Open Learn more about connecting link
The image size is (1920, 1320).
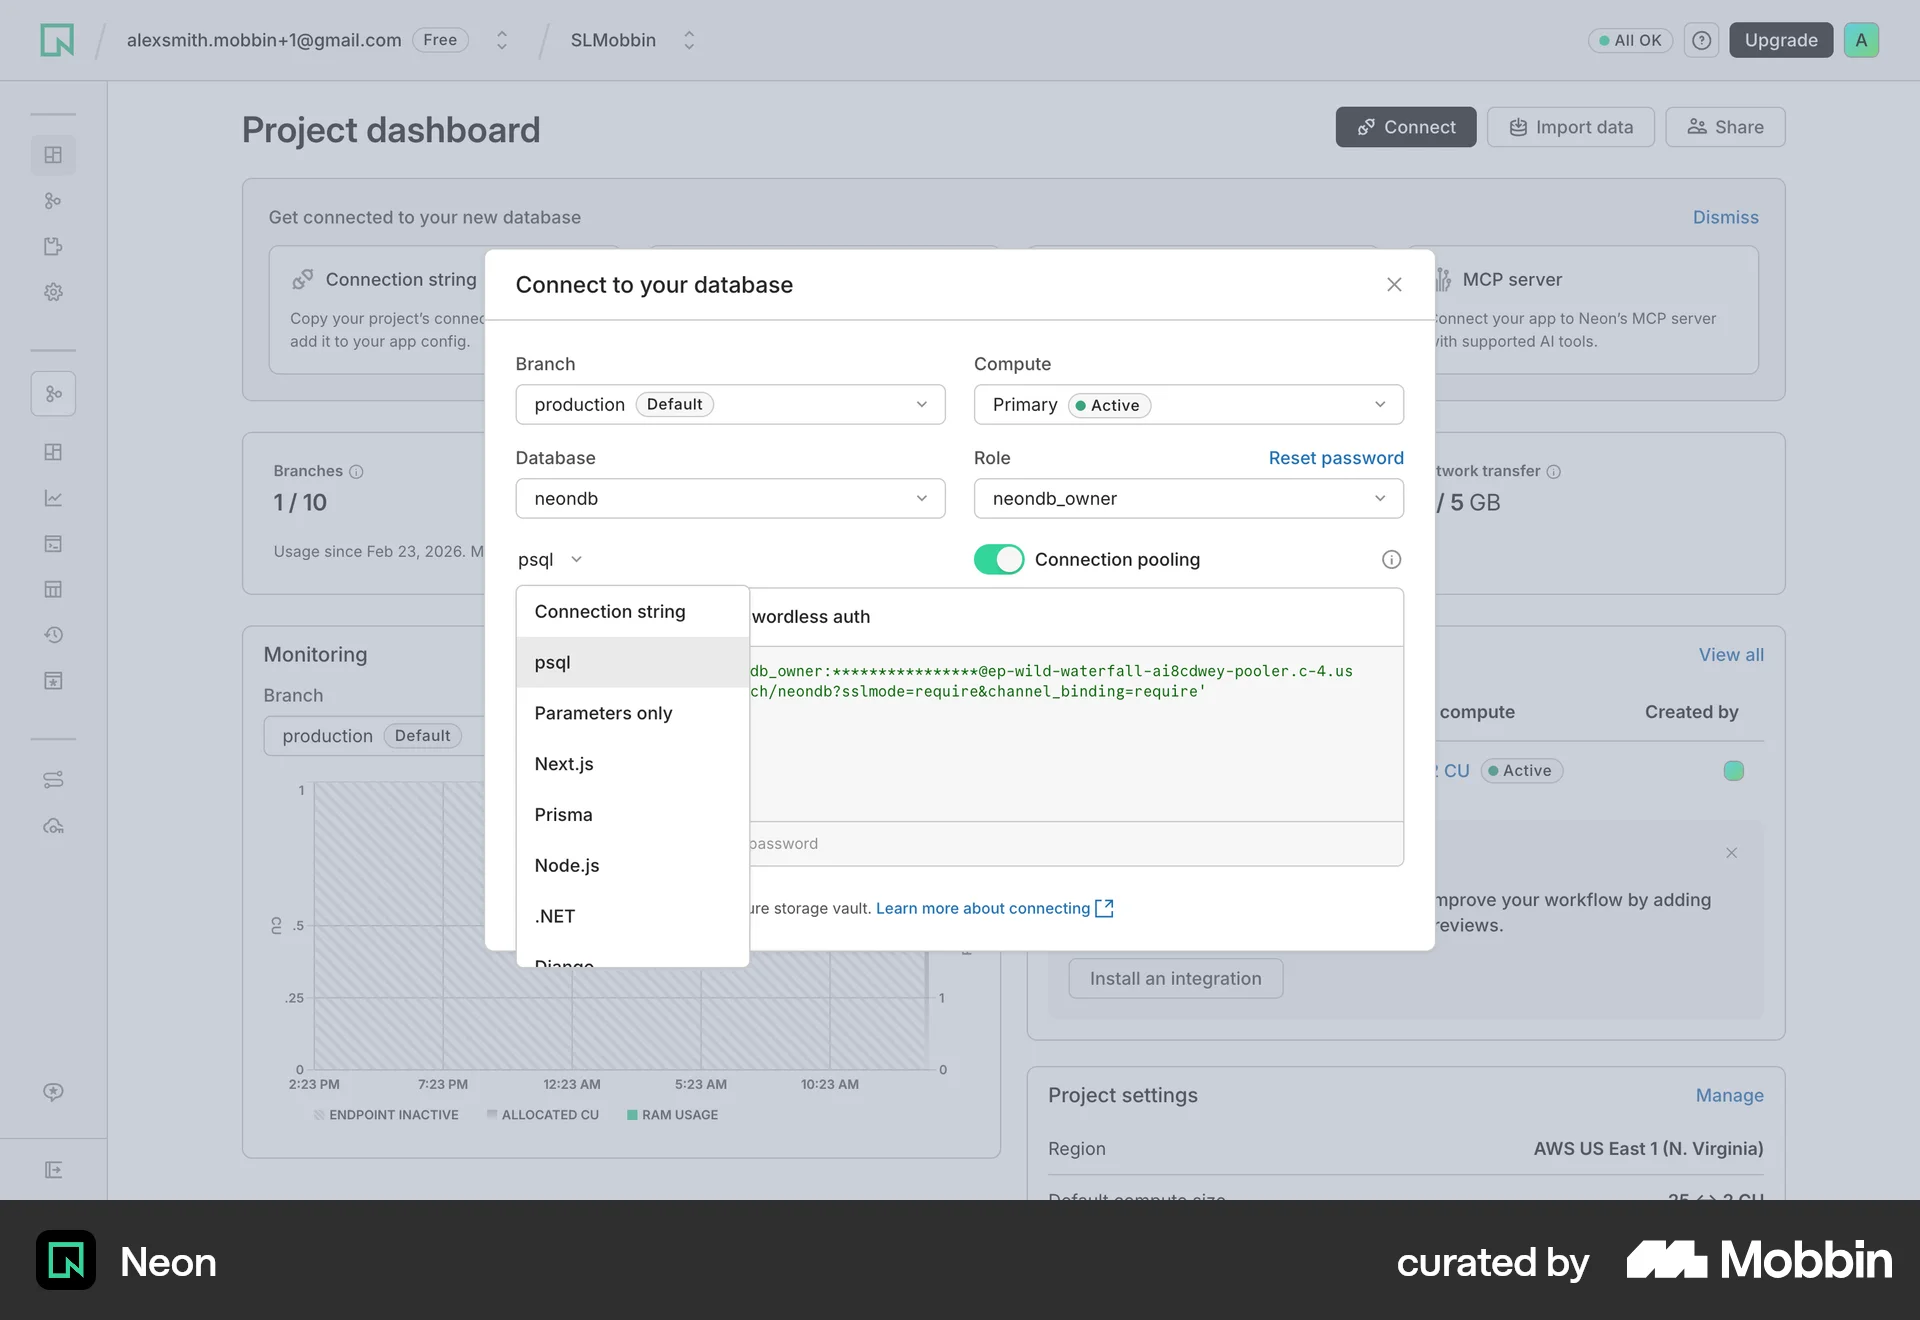(x=994, y=908)
